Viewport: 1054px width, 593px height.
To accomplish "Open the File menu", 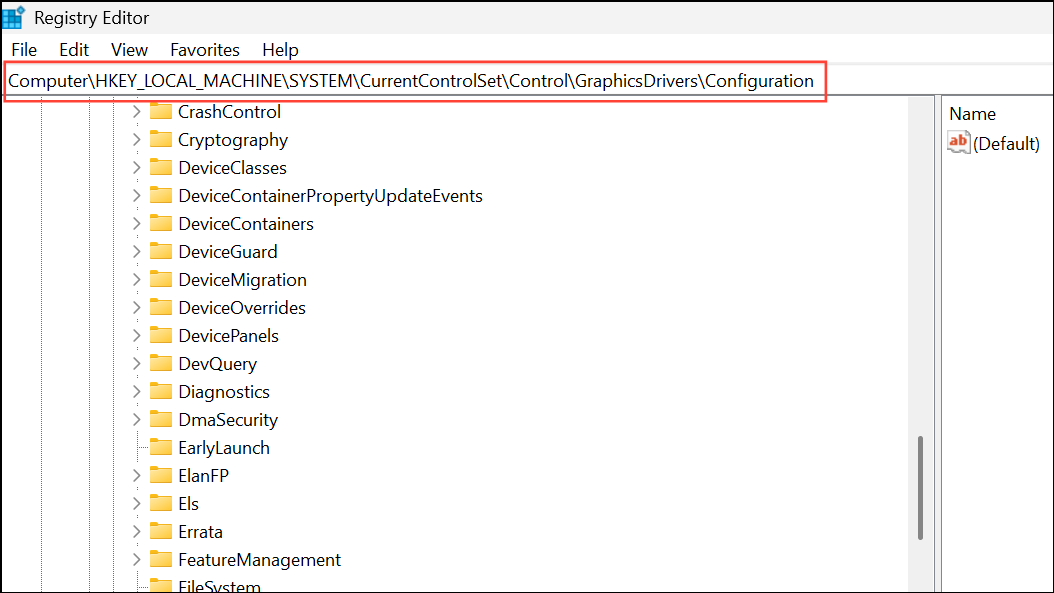I will click(23, 49).
